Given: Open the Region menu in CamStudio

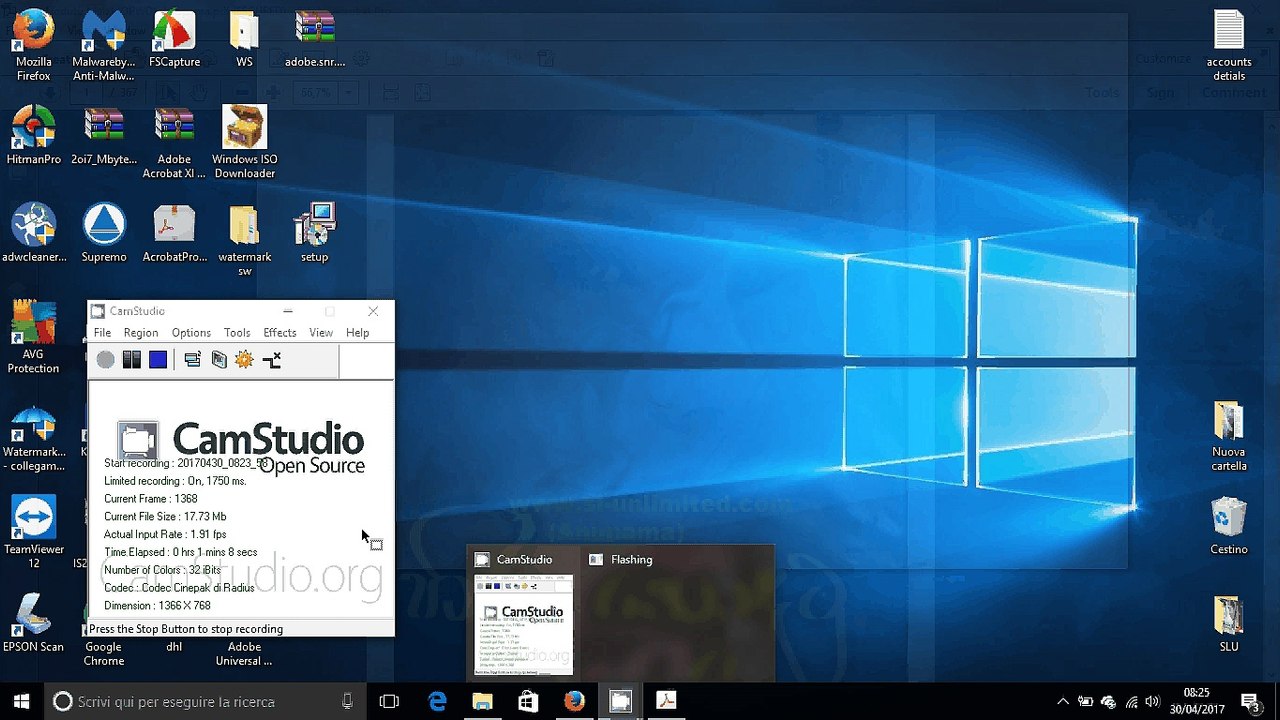Looking at the screenshot, I should [141, 333].
